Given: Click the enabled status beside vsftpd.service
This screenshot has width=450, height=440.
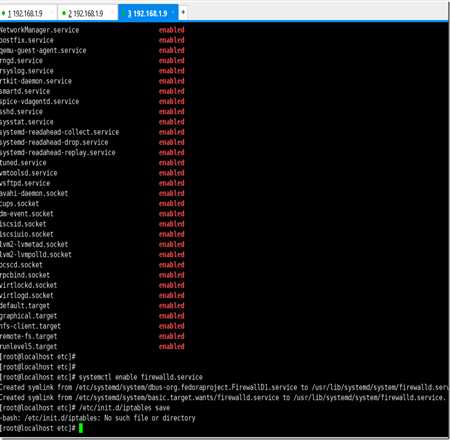Looking at the screenshot, I should click(171, 183).
